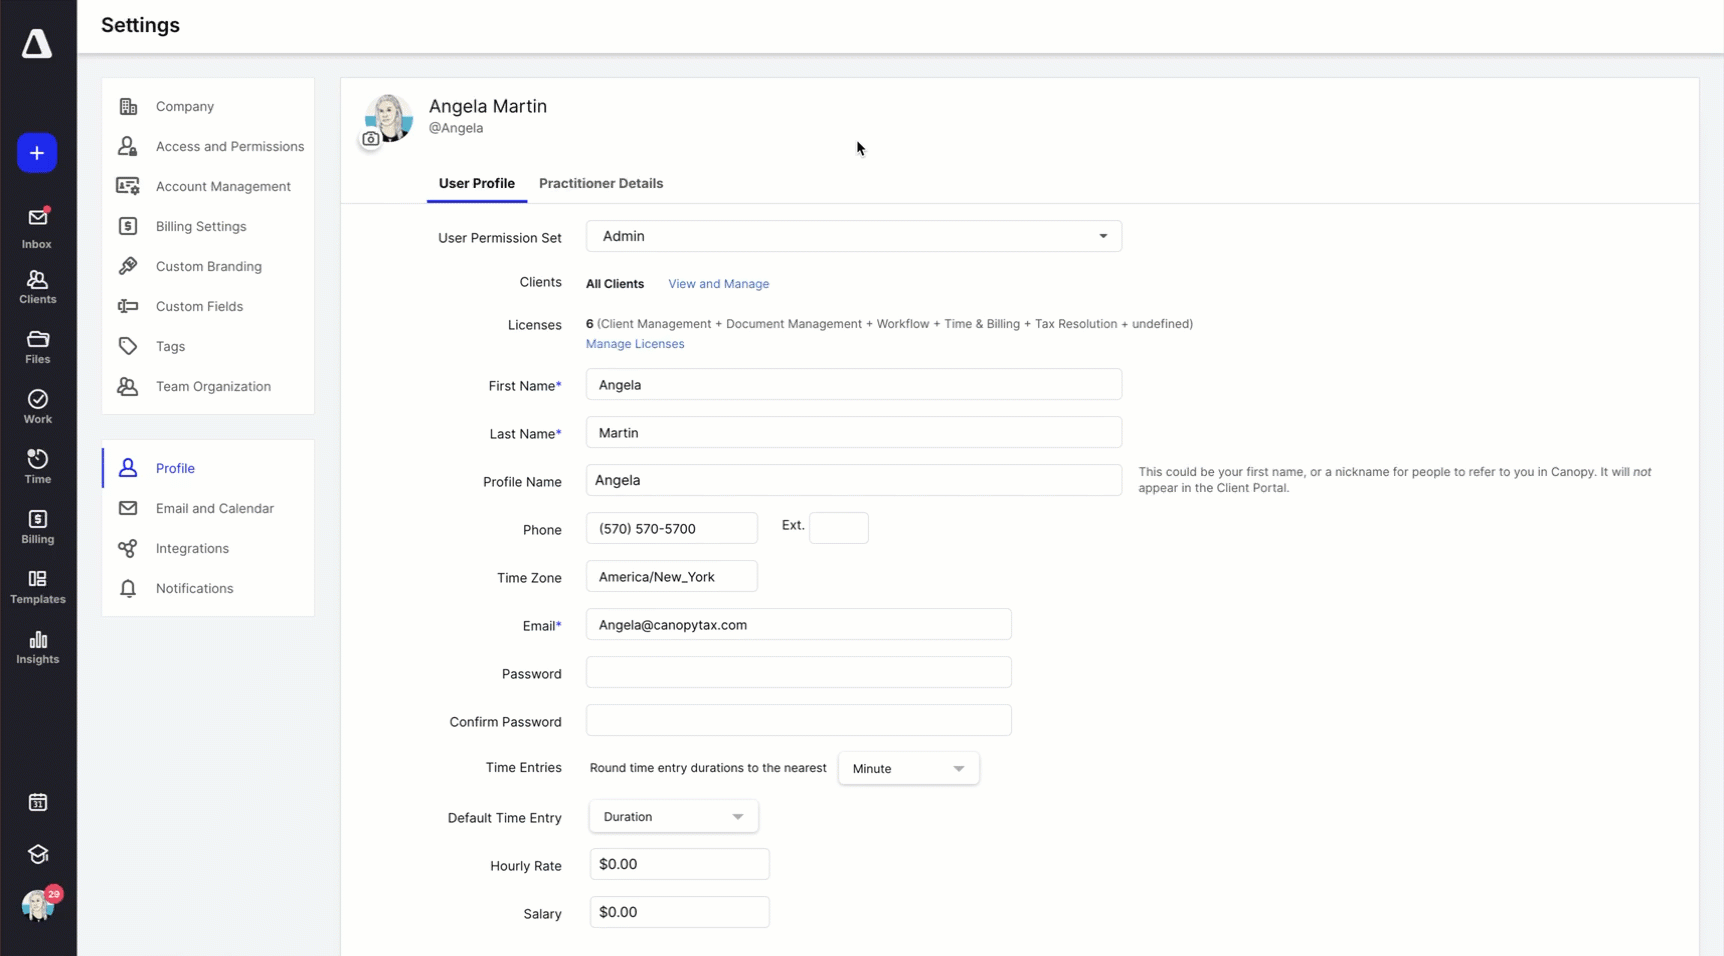Click the blue plus create button
1724x956 pixels.
click(37, 153)
